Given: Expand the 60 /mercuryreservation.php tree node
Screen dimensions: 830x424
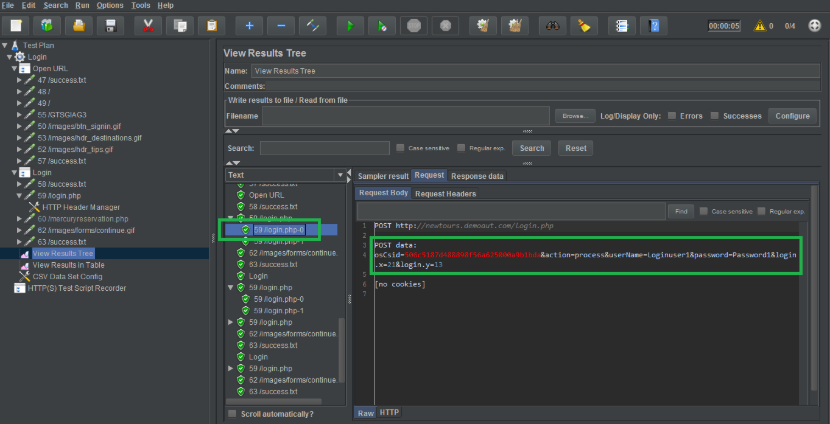Looking at the screenshot, I should coord(19,218).
